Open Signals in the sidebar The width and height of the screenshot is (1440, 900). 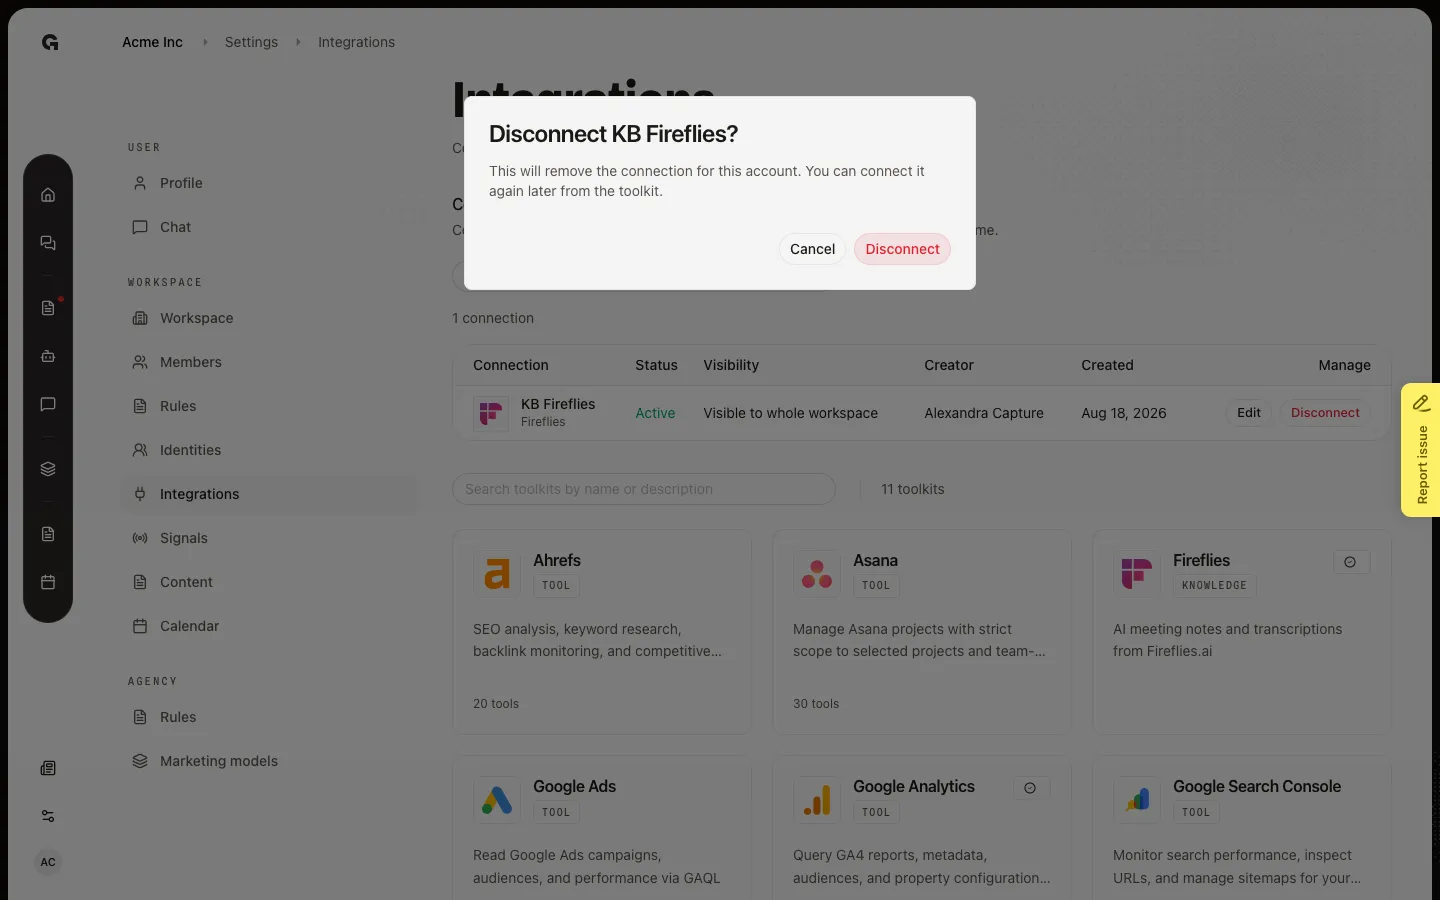tap(270, 538)
